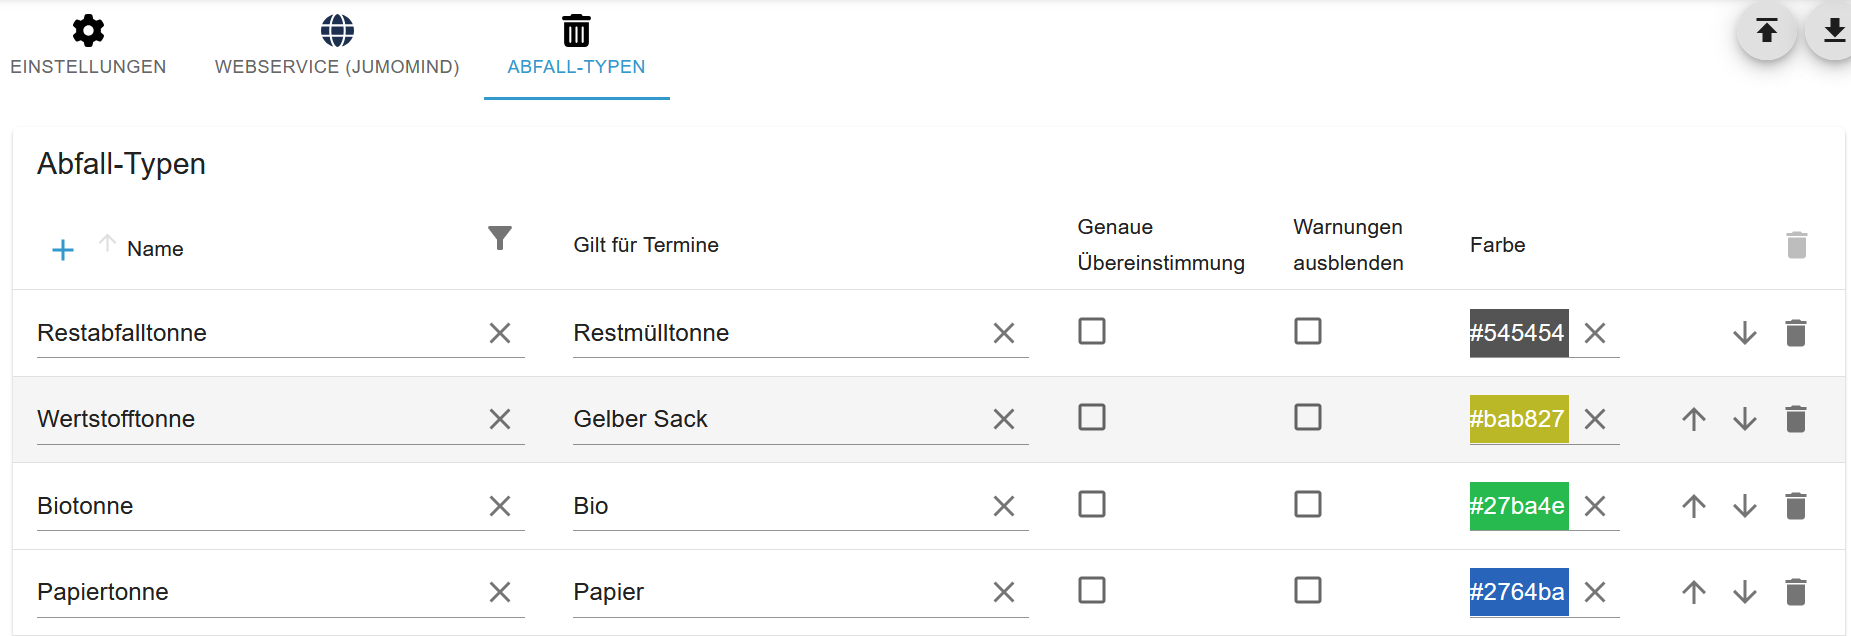1851x636 pixels.
Task: Enable exact match for Restabfalltonne
Action: (1092, 331)
